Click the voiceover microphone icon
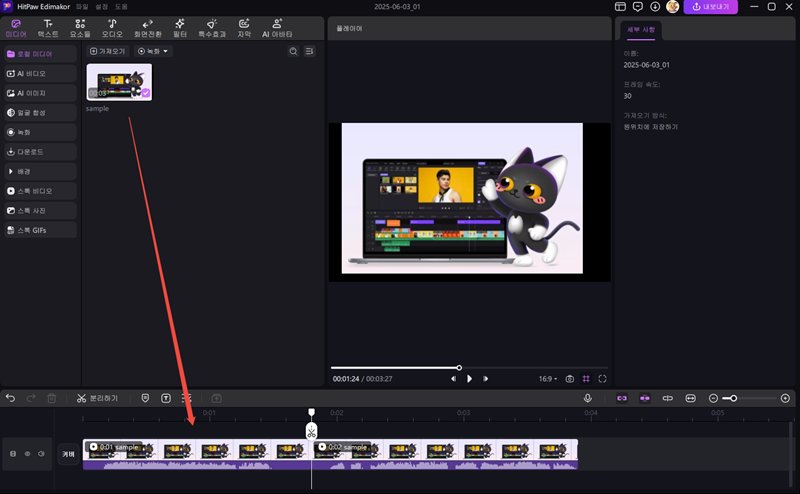 point(588,398)
